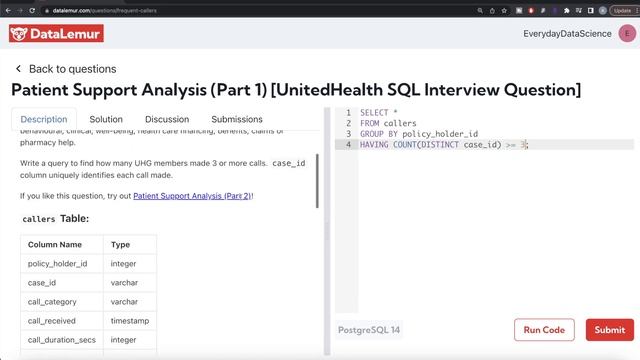Switch to the Solution tab
This screenshot has width=640, height=360.
click(x=106, y=119)
